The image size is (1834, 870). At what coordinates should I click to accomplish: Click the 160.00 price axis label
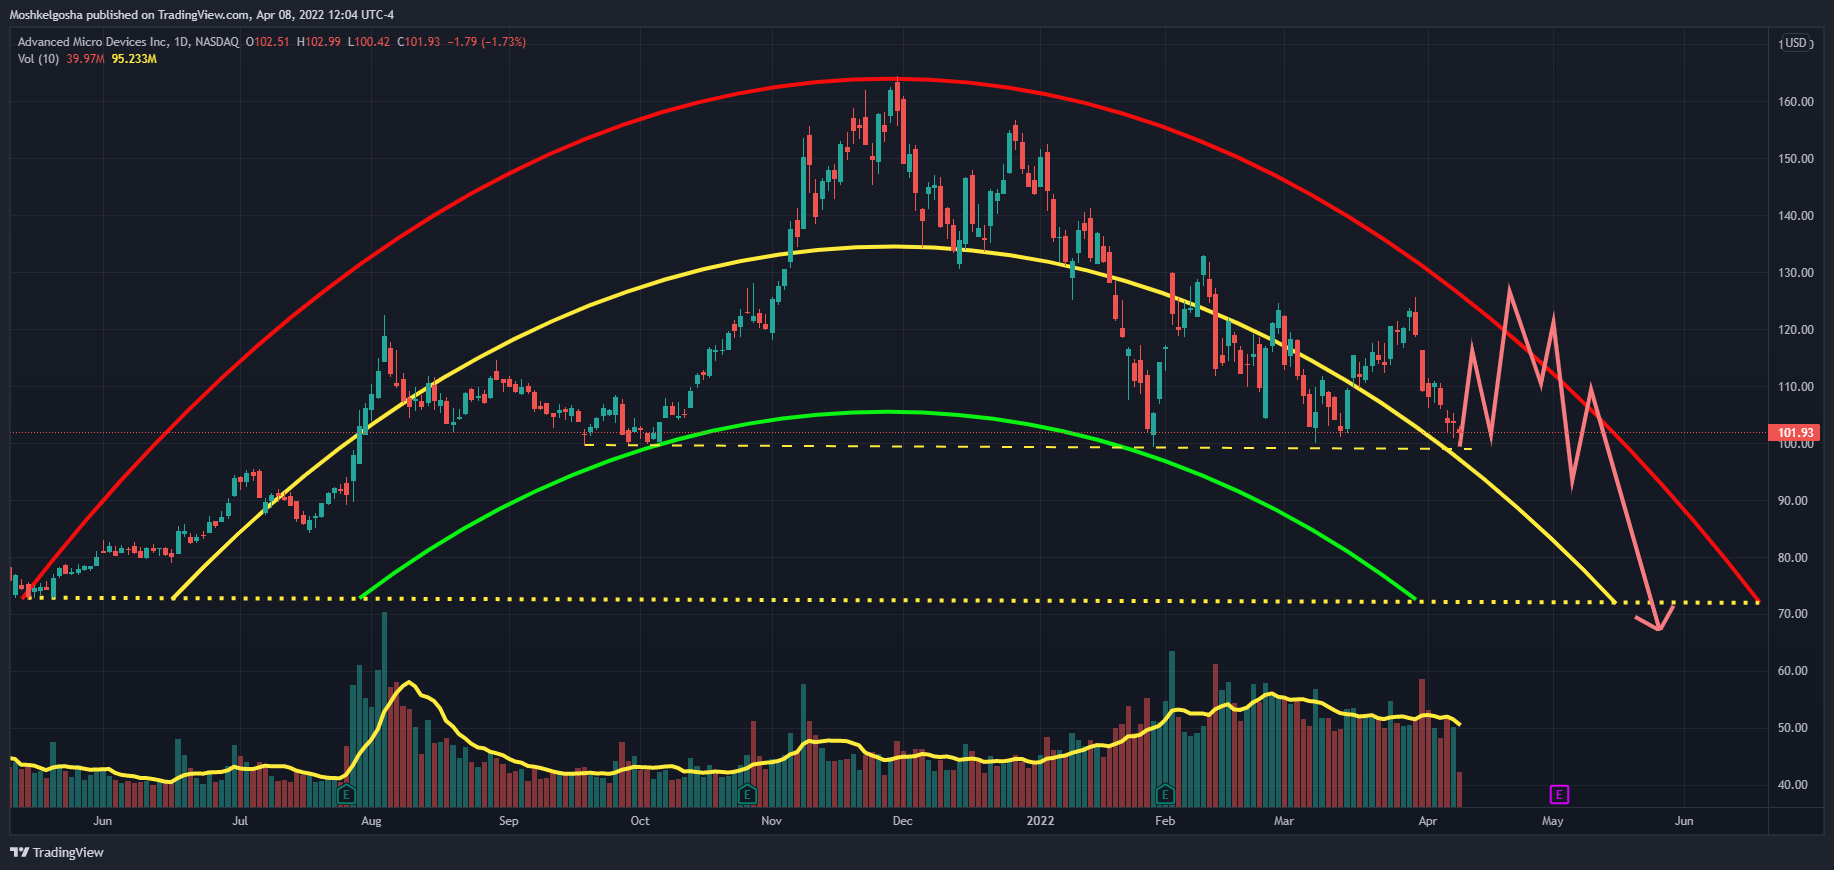pos(1796,102)
